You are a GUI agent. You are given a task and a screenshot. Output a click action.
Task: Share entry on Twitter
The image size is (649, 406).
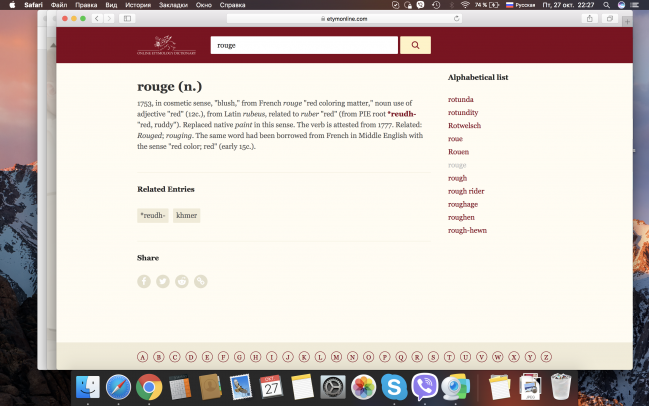(x=163, y=282)
